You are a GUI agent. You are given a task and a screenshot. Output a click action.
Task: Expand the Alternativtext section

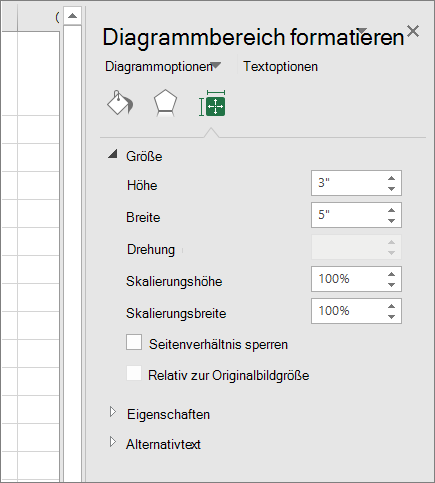pos(113,442)
